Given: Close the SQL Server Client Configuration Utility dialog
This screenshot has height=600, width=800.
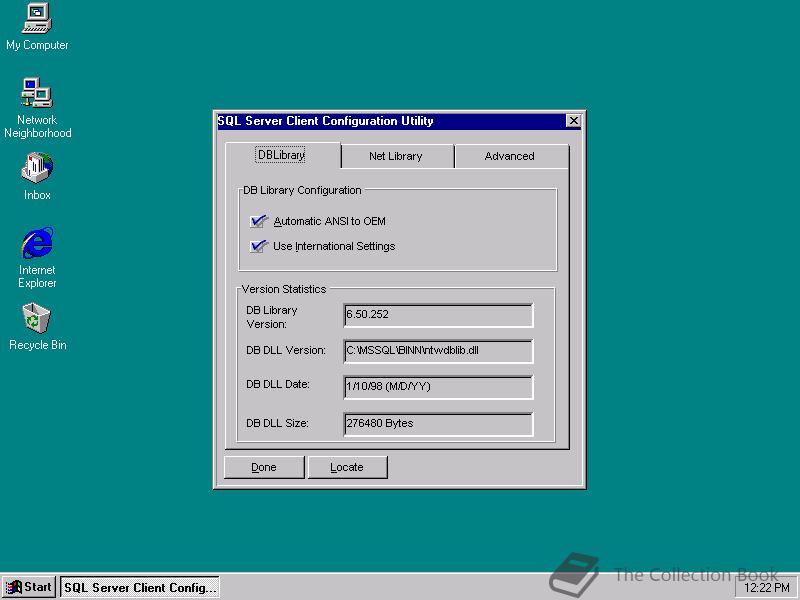Looking at the screenshot, I should (x=573, y=121).
